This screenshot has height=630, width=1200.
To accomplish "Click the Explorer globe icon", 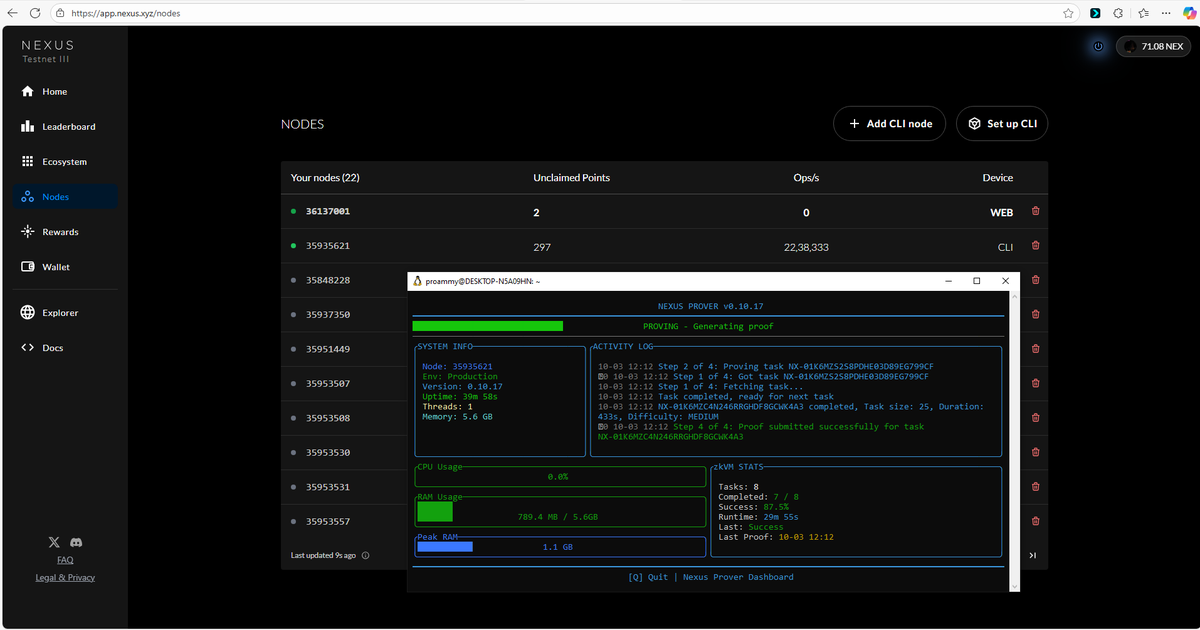I will (x=28, y=313).
